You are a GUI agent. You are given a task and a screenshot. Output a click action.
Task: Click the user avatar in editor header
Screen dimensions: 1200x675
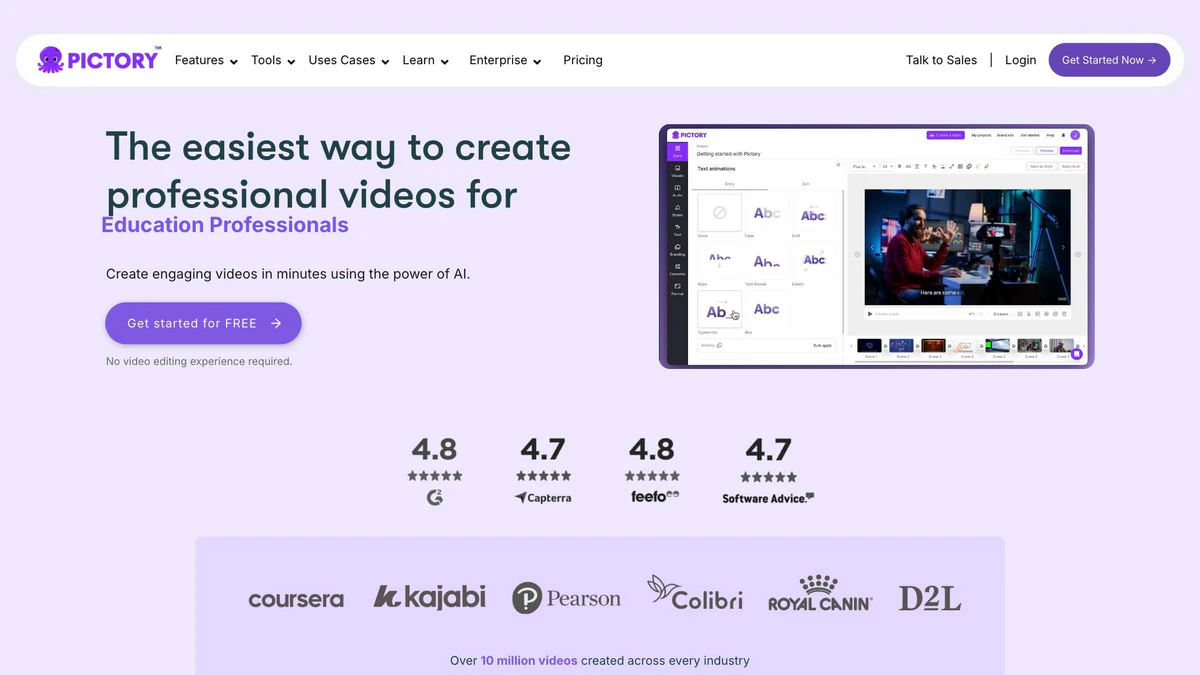(1075, 135)
